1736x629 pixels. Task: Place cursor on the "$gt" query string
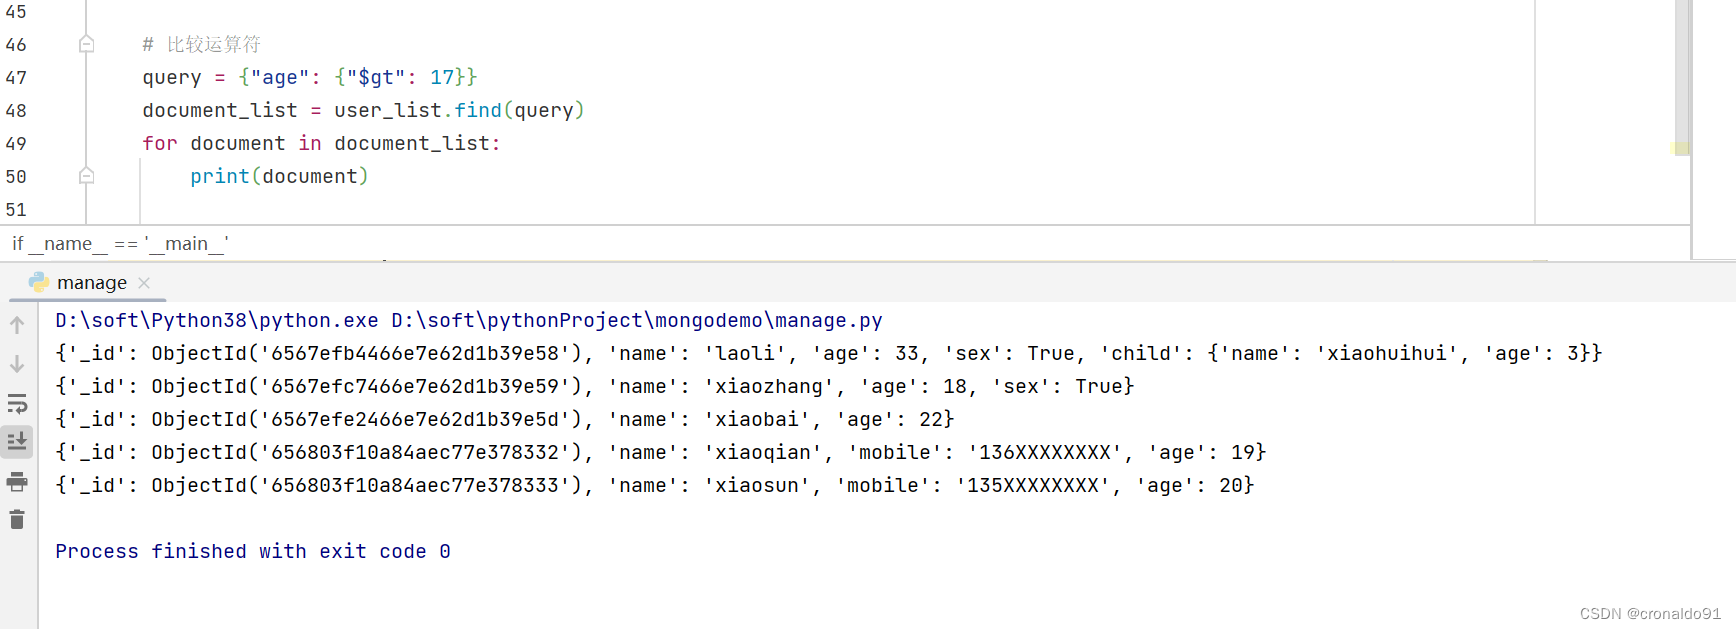376,77
